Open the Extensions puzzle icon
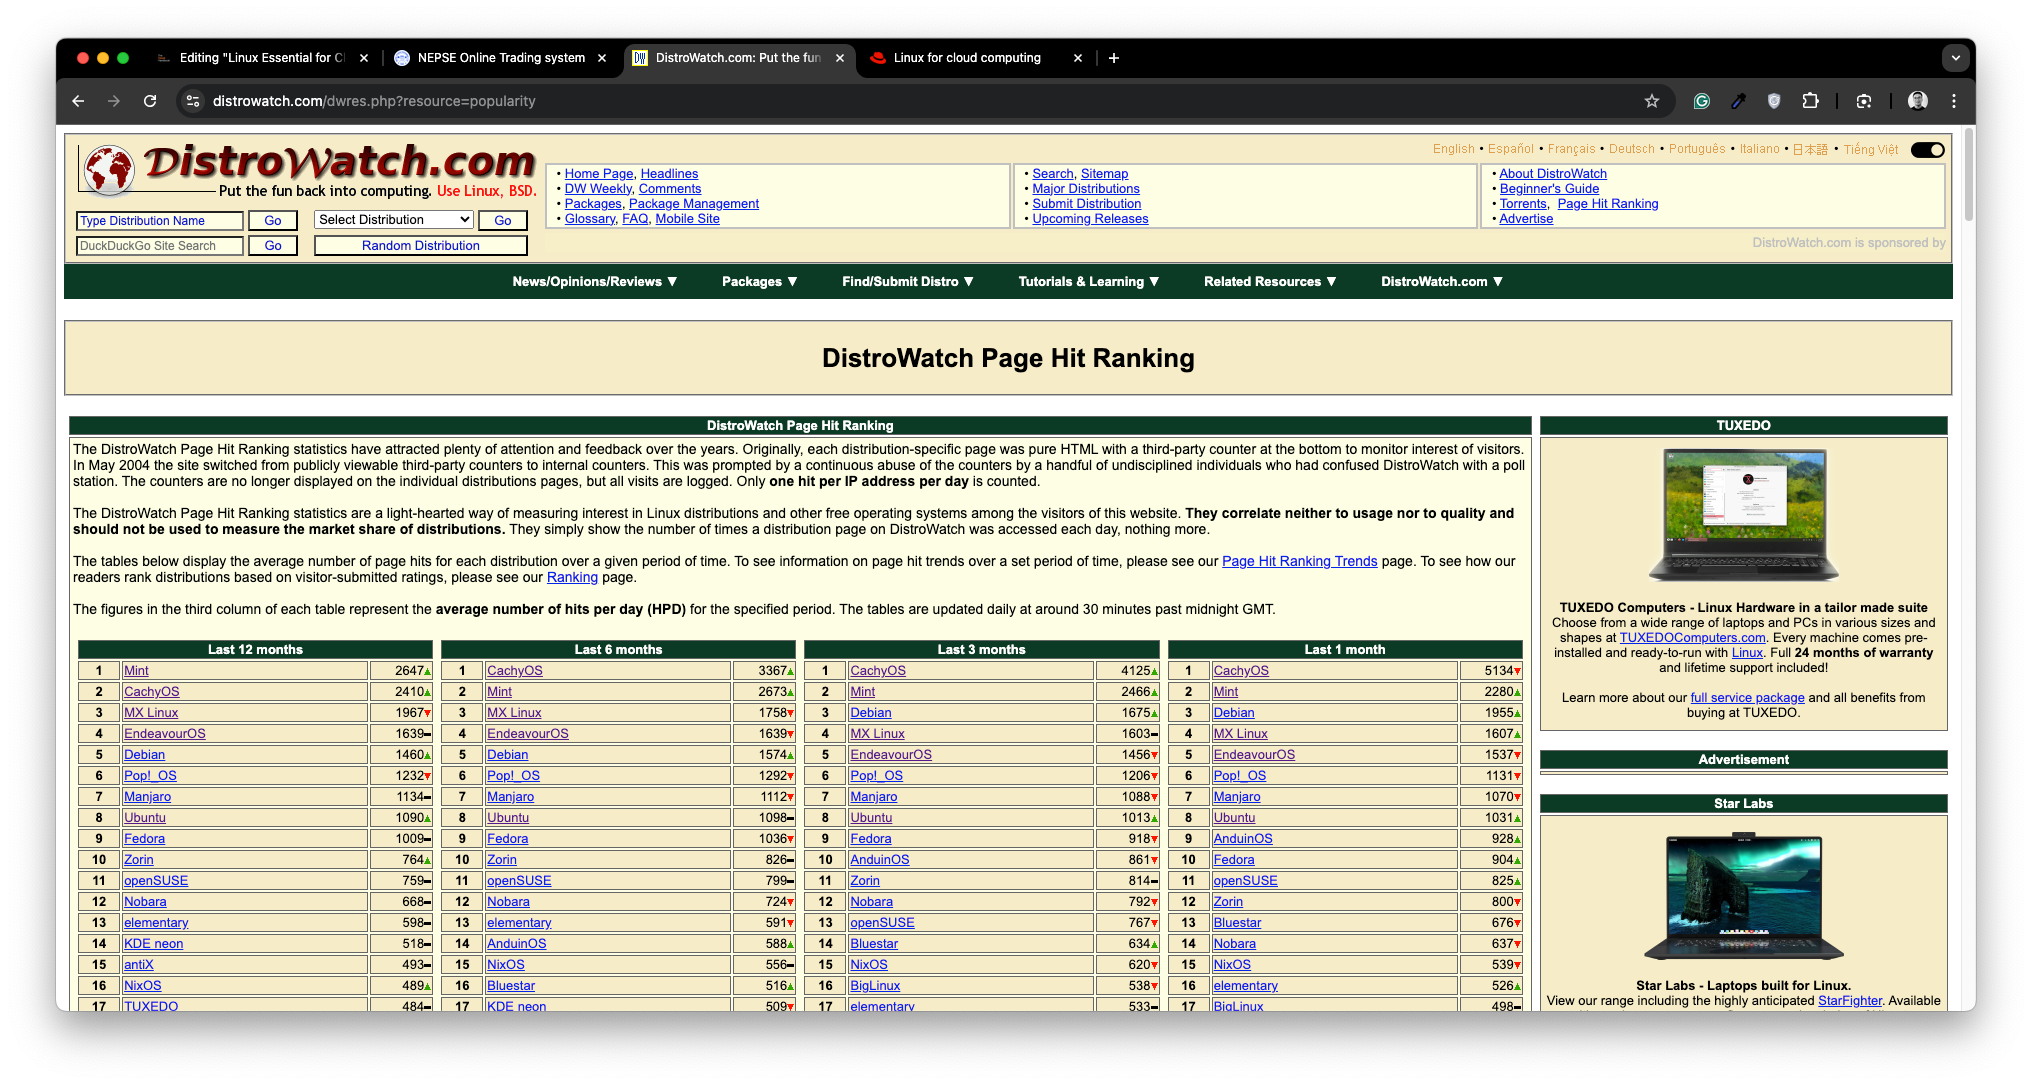2032x1085 pixels. 1810,101
